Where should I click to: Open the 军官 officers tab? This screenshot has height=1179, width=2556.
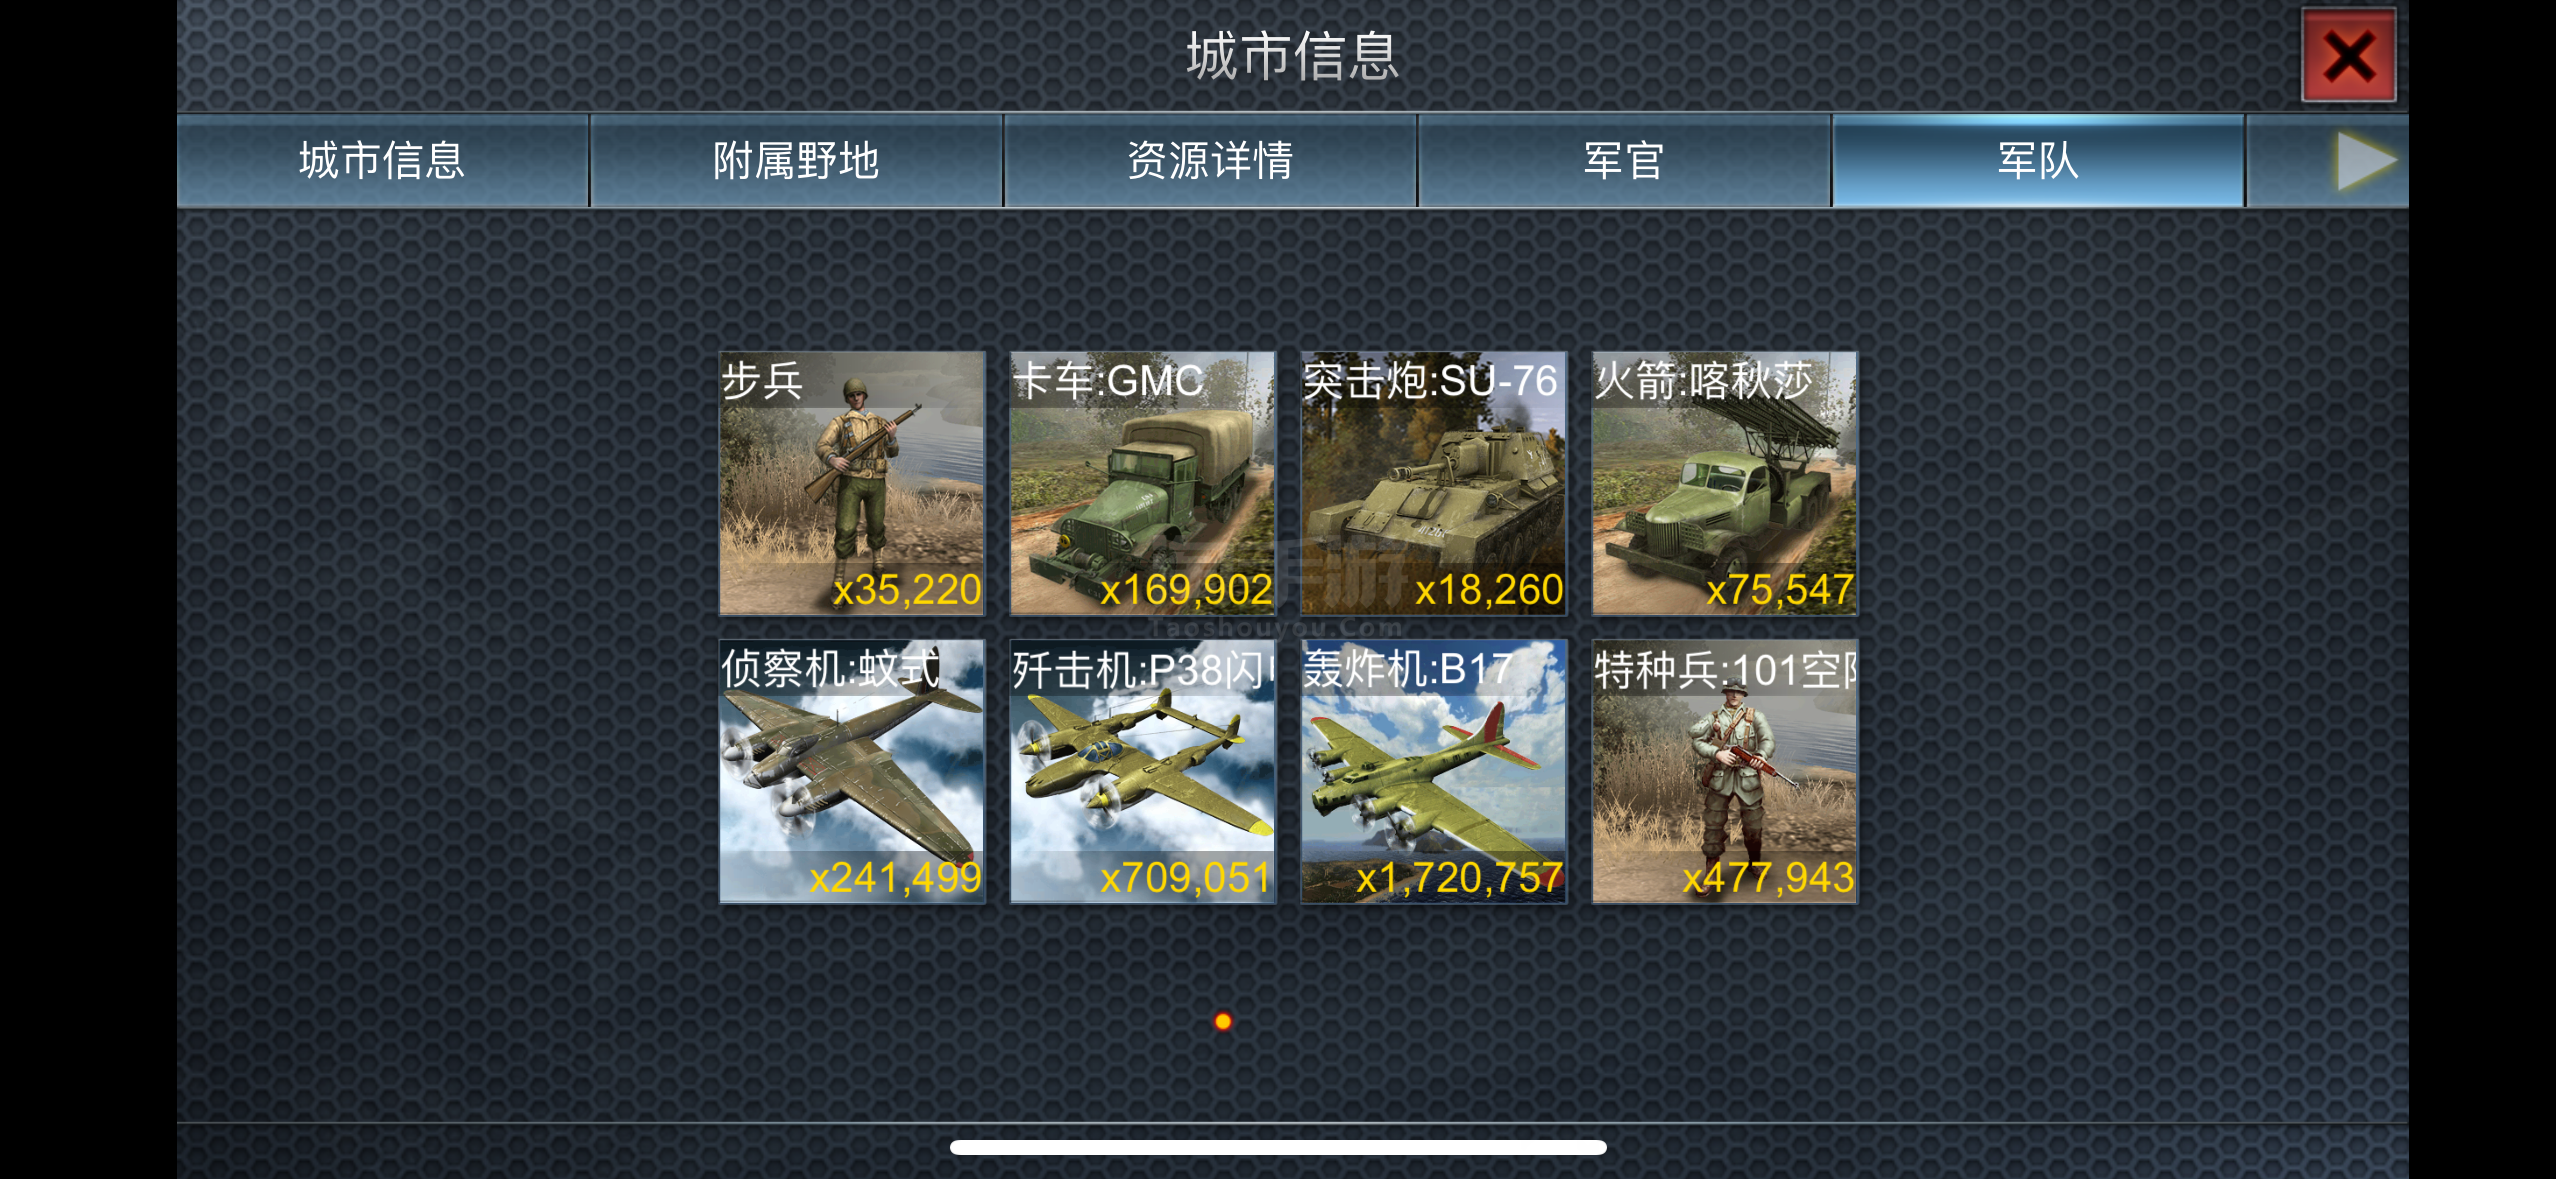(1624, 161)
